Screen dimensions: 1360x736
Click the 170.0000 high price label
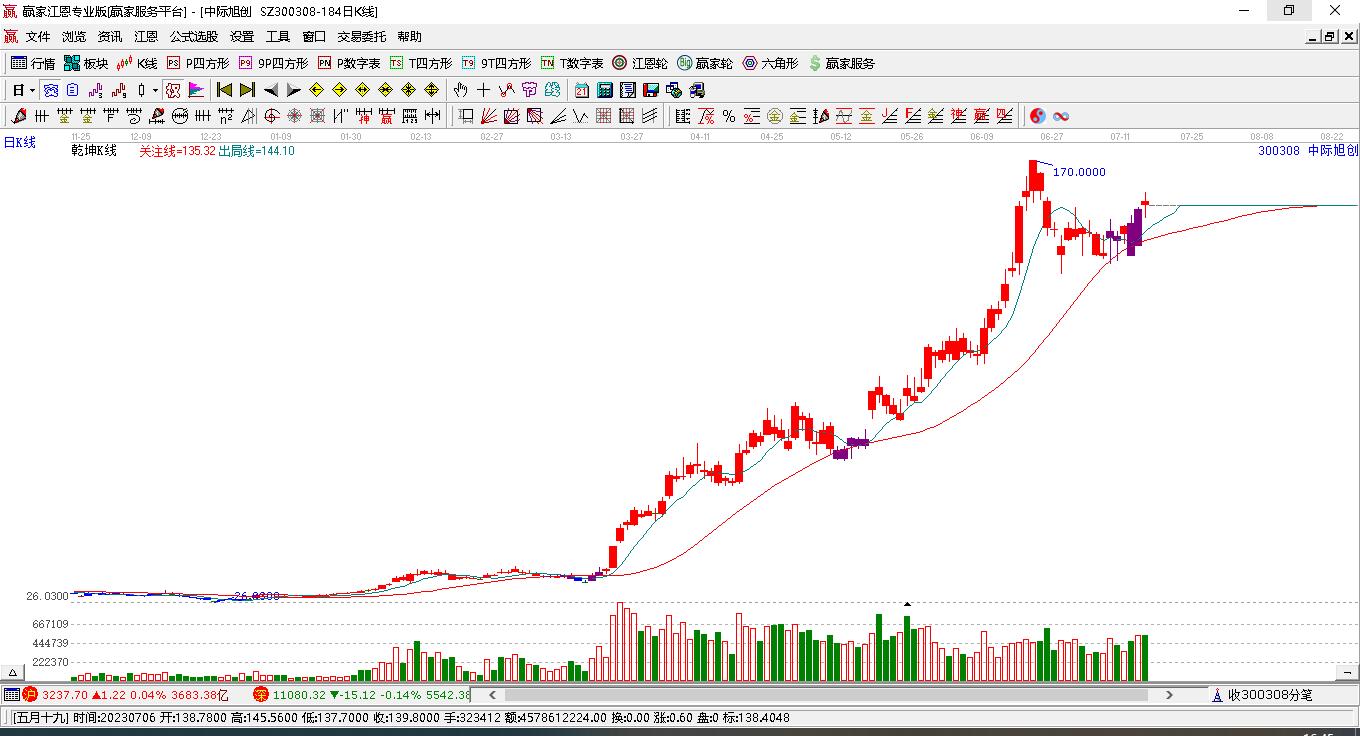tap(1080, 172)
